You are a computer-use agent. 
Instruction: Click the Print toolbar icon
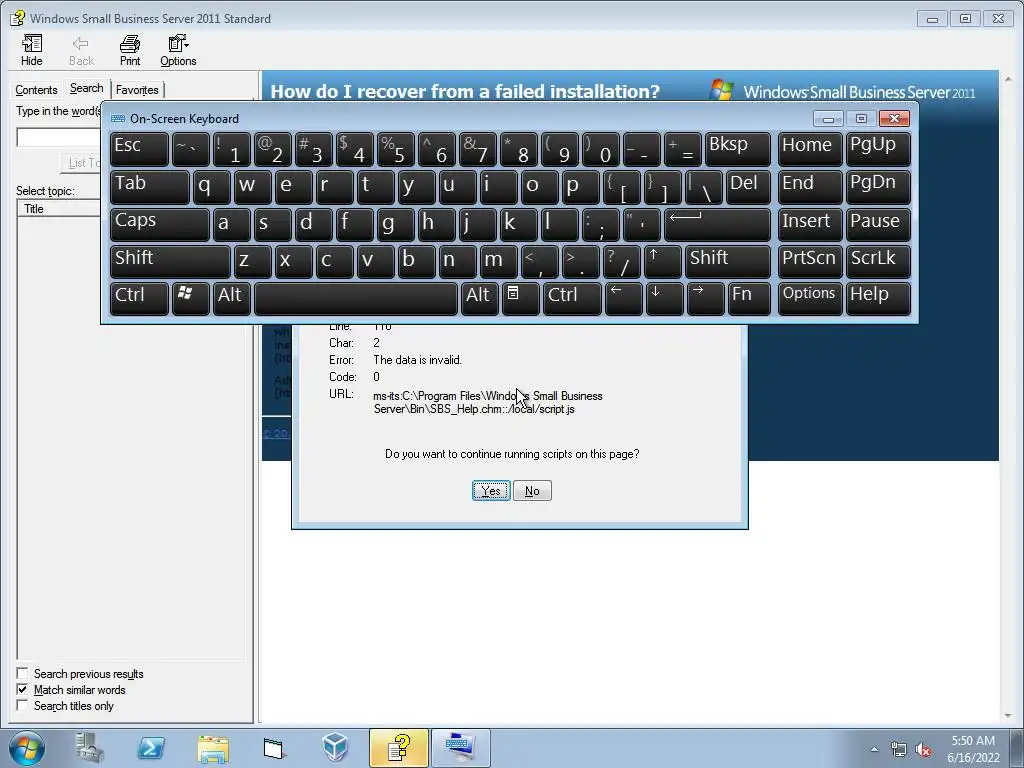[x=130, y=50]
